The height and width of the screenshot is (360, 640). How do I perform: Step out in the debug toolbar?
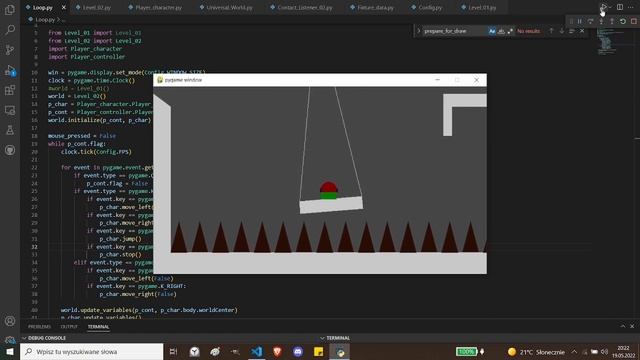pyautogui.click(x=611, y=21)
